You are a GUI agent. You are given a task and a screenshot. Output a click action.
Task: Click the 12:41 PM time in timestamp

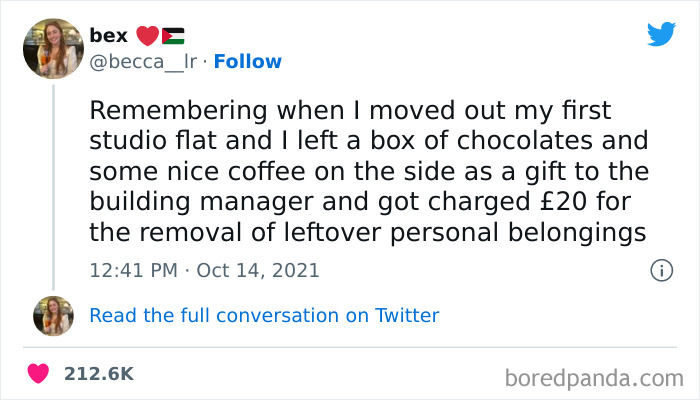click(x=131, y=269)
